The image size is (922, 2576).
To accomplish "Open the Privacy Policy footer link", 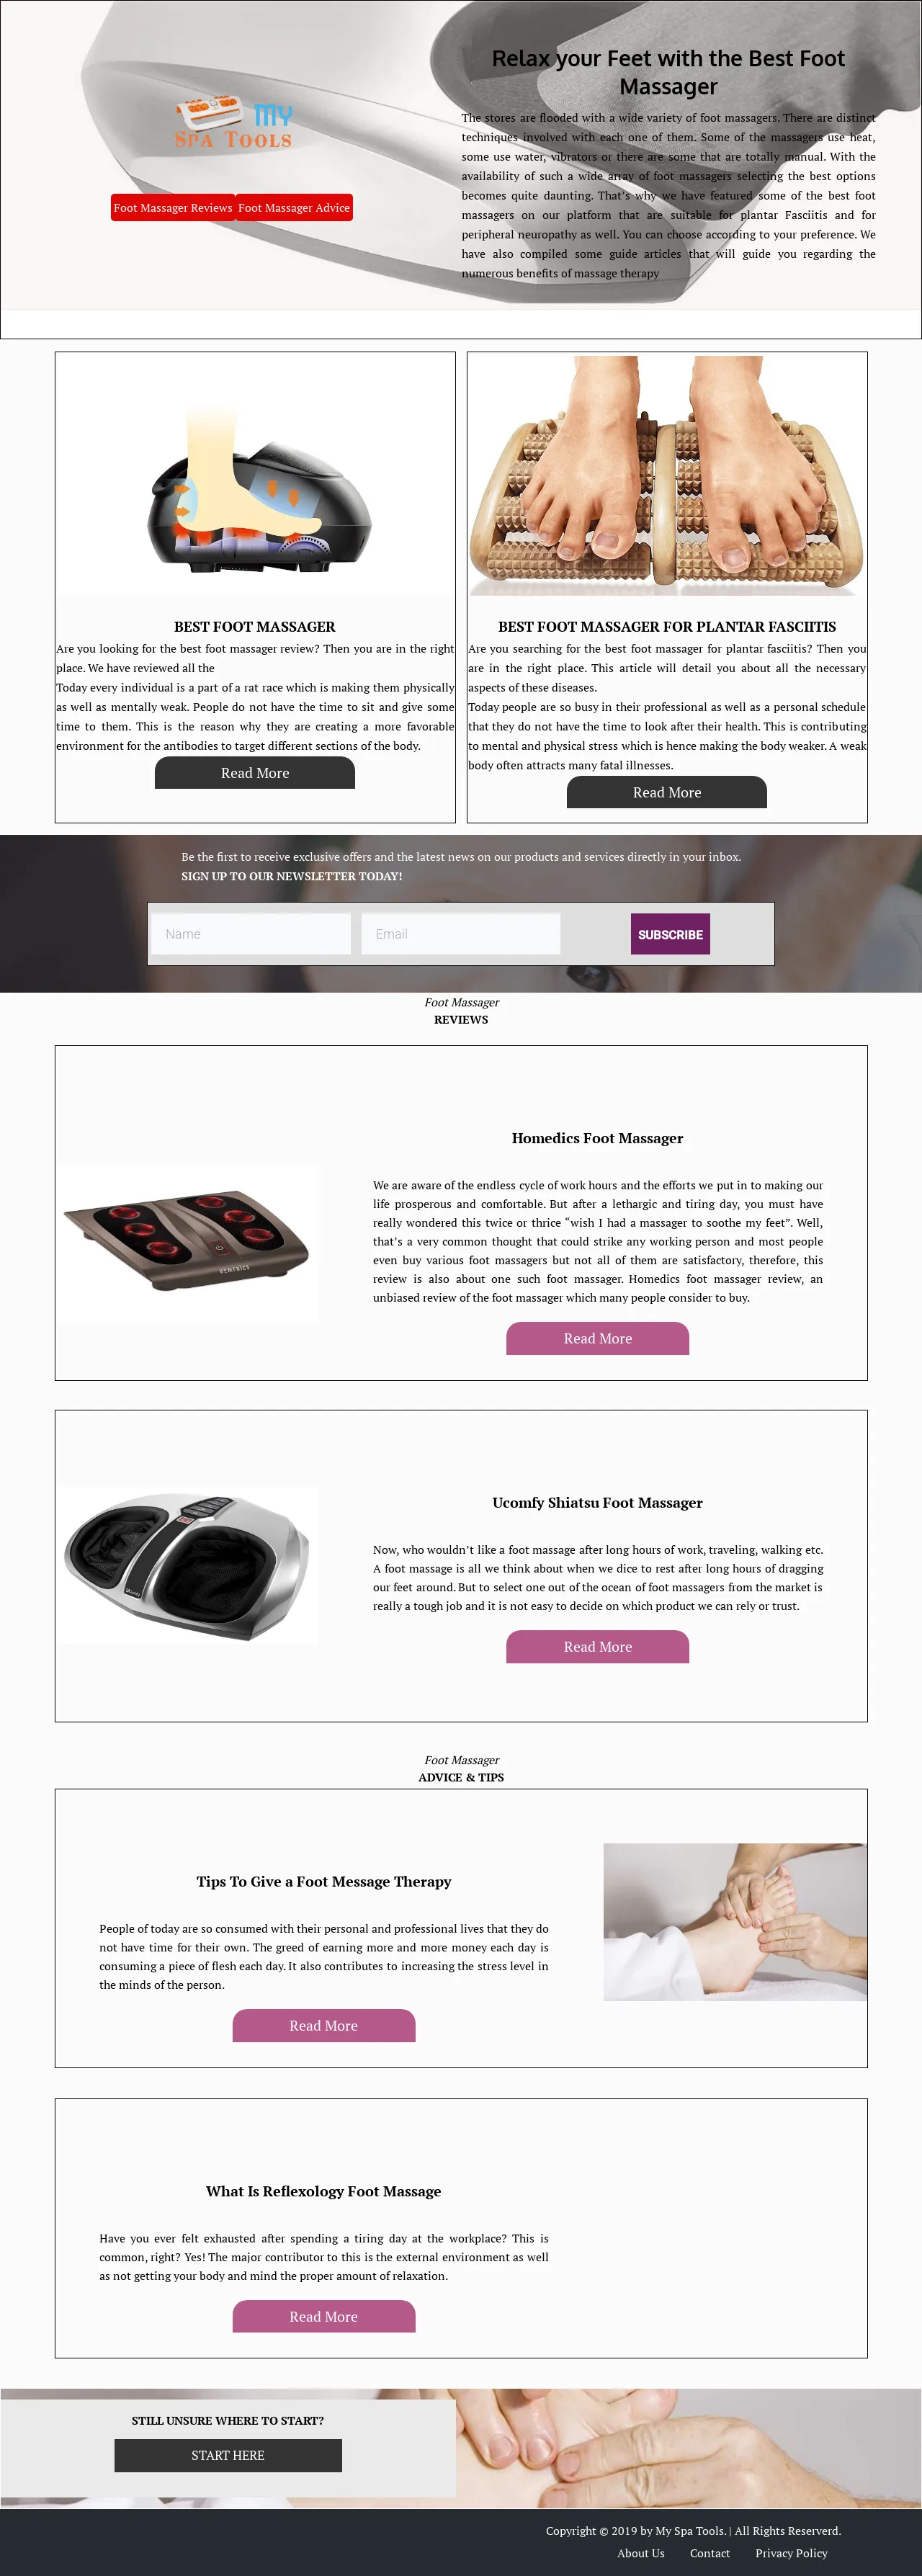I will pyautogui.click(x=792, y=2553).
